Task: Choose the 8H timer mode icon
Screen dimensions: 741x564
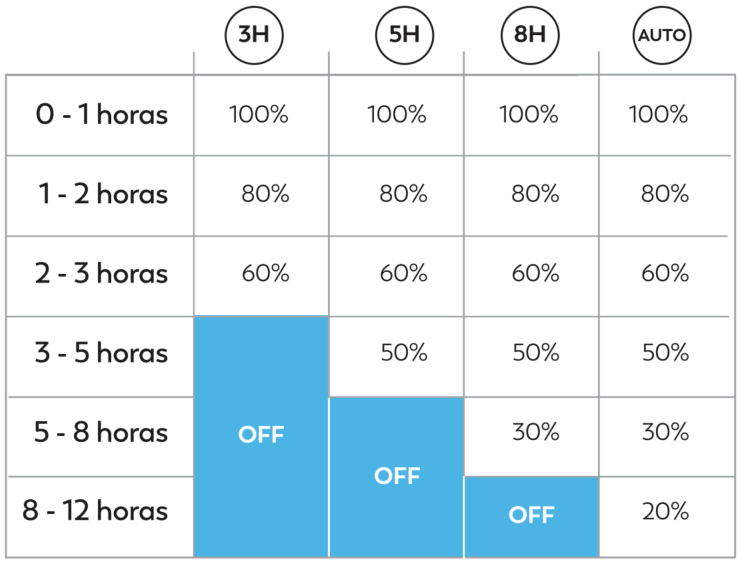Action: 530,35
